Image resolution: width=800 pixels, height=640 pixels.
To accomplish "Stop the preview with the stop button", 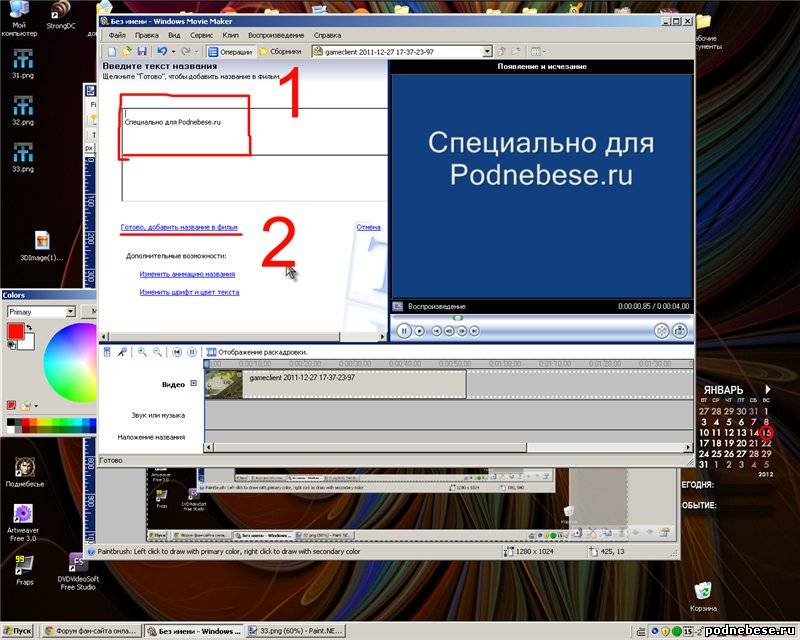I will 419,331.
